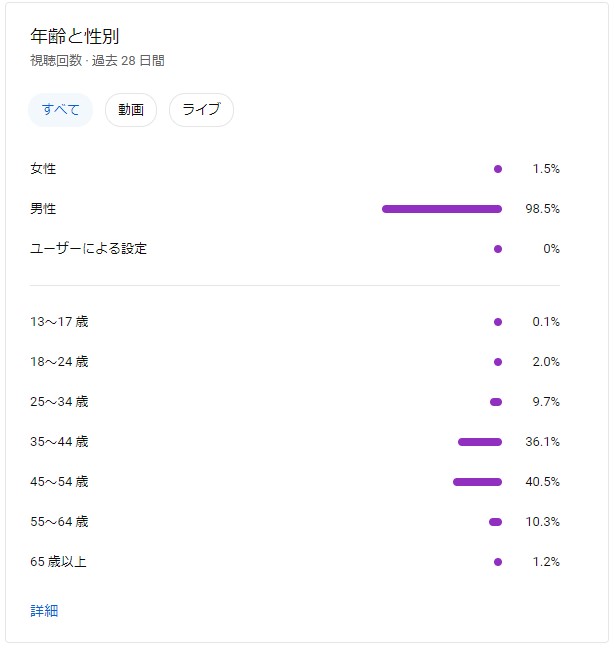
Task: Open the 詳細 link
Action: 44,610
